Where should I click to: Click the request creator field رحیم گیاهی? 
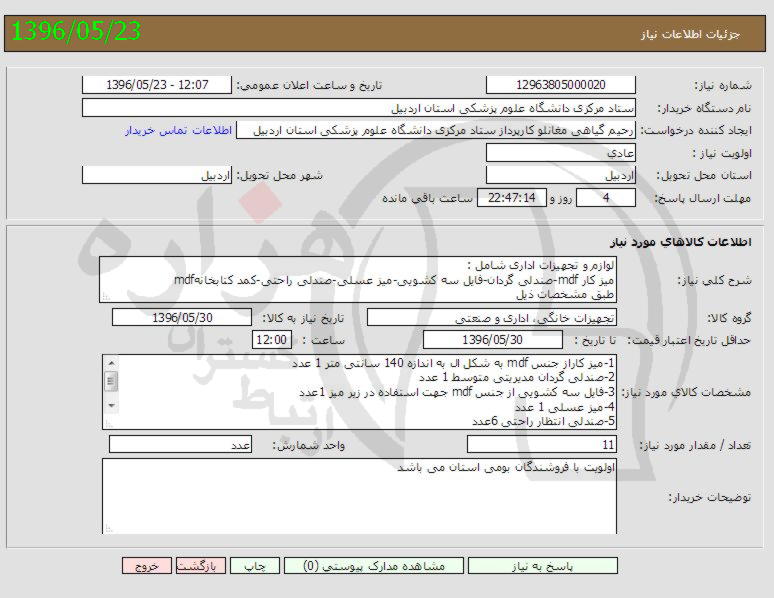(x=436, y=130)
